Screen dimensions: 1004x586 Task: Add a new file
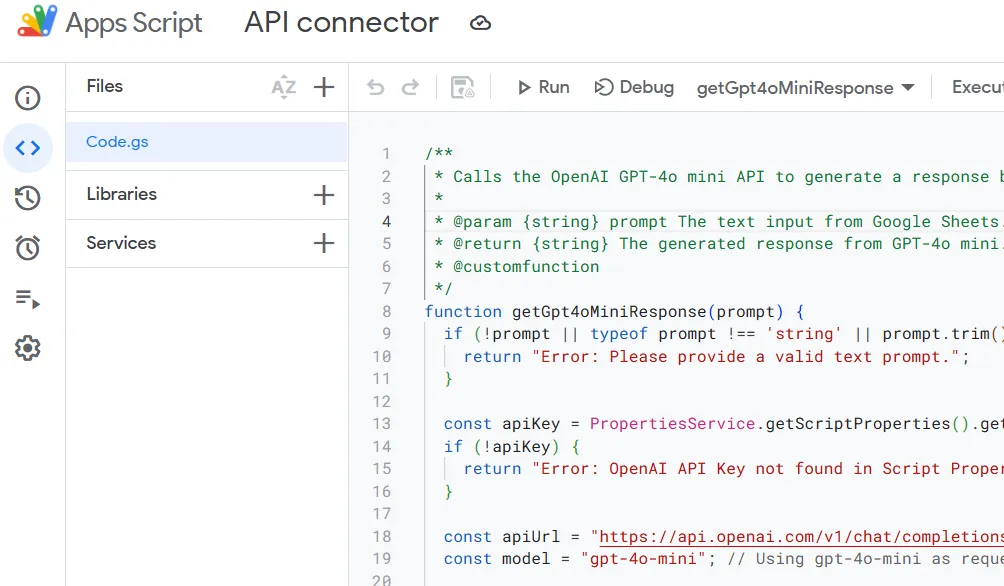(x=323, y=87)
